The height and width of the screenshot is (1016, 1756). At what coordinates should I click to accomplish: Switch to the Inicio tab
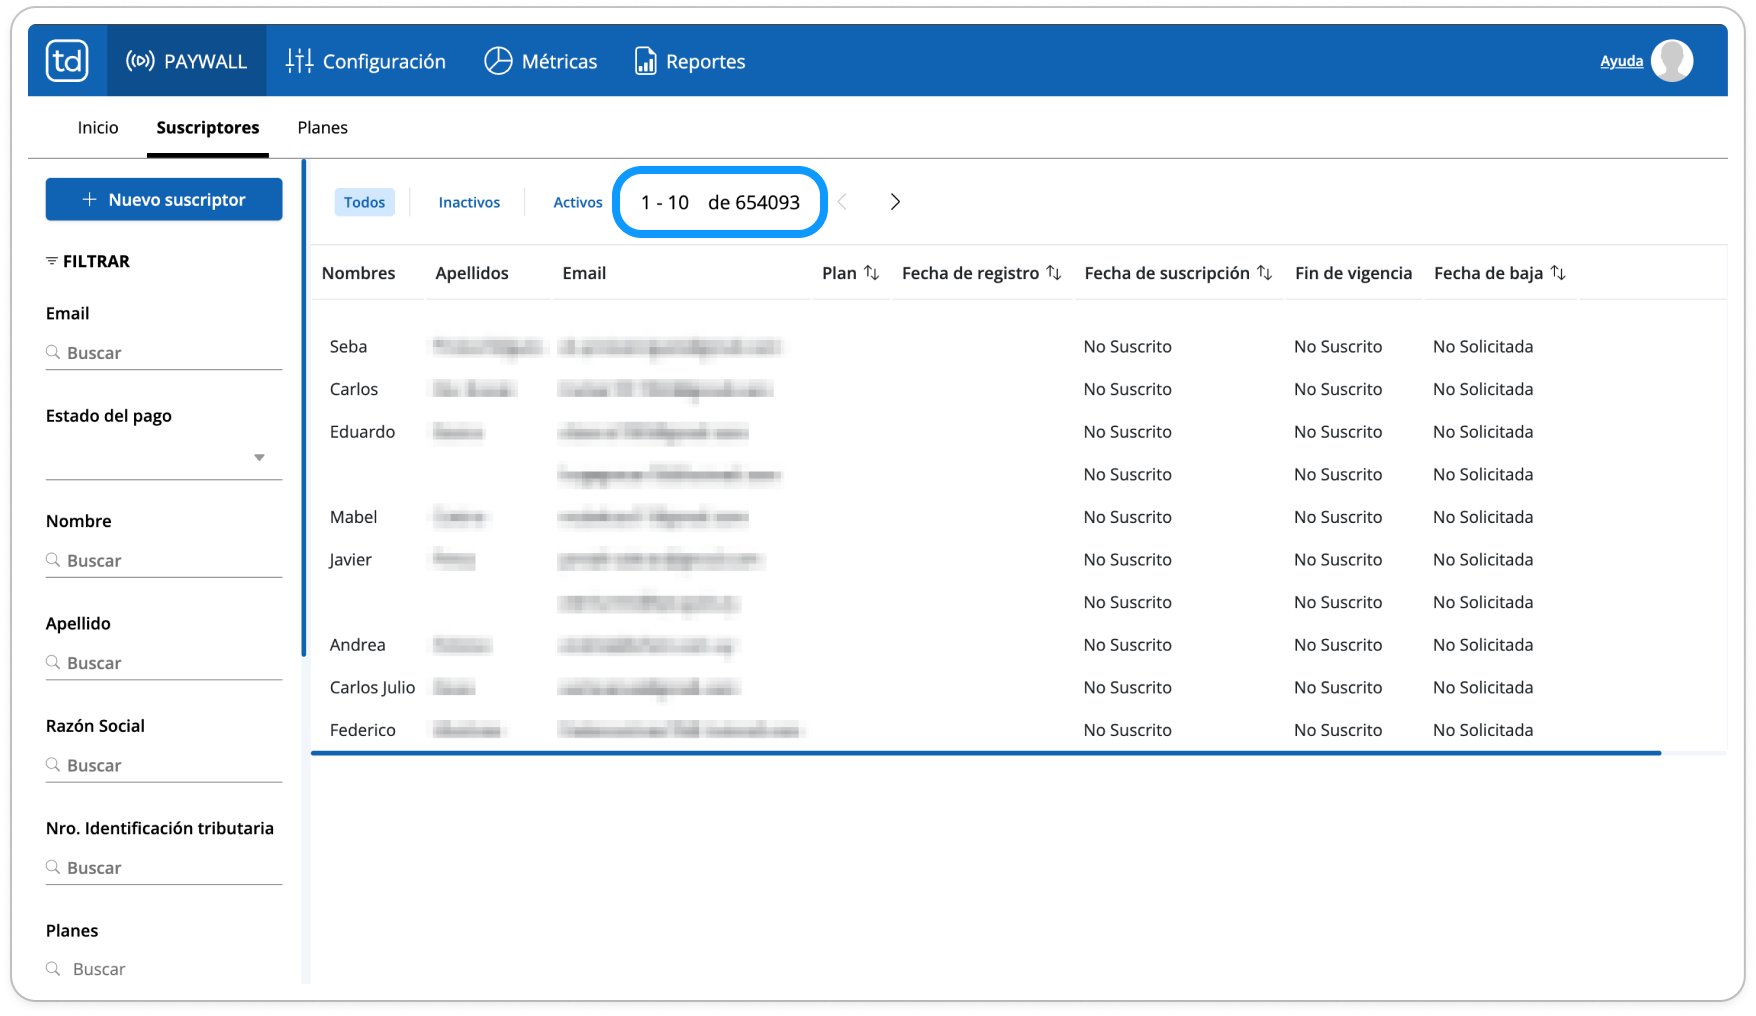98,127
